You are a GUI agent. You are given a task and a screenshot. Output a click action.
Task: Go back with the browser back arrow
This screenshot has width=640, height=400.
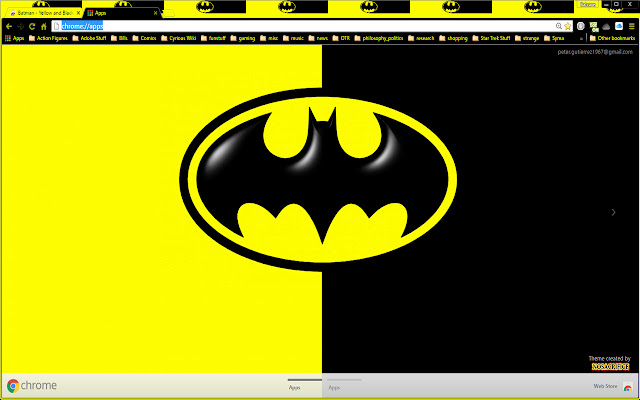click(9, 27)
